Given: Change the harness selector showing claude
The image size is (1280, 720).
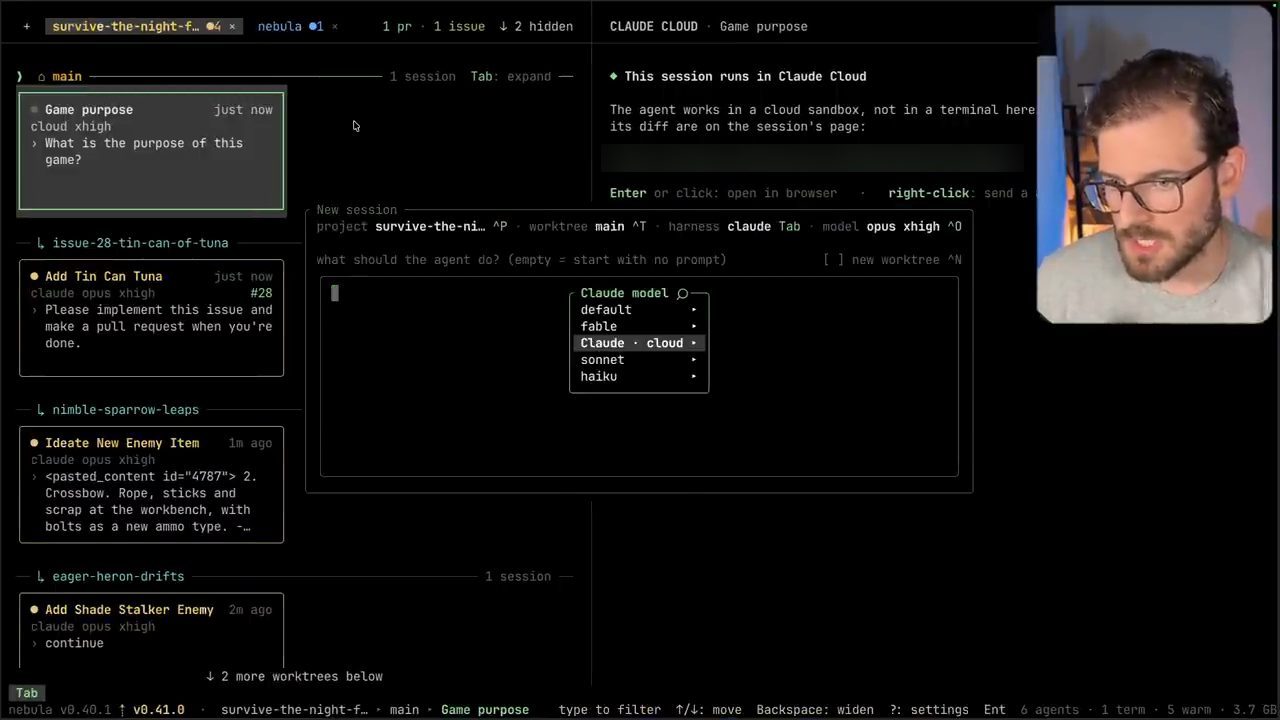Looking at the screenshot, I should click(x=734, y=227).
